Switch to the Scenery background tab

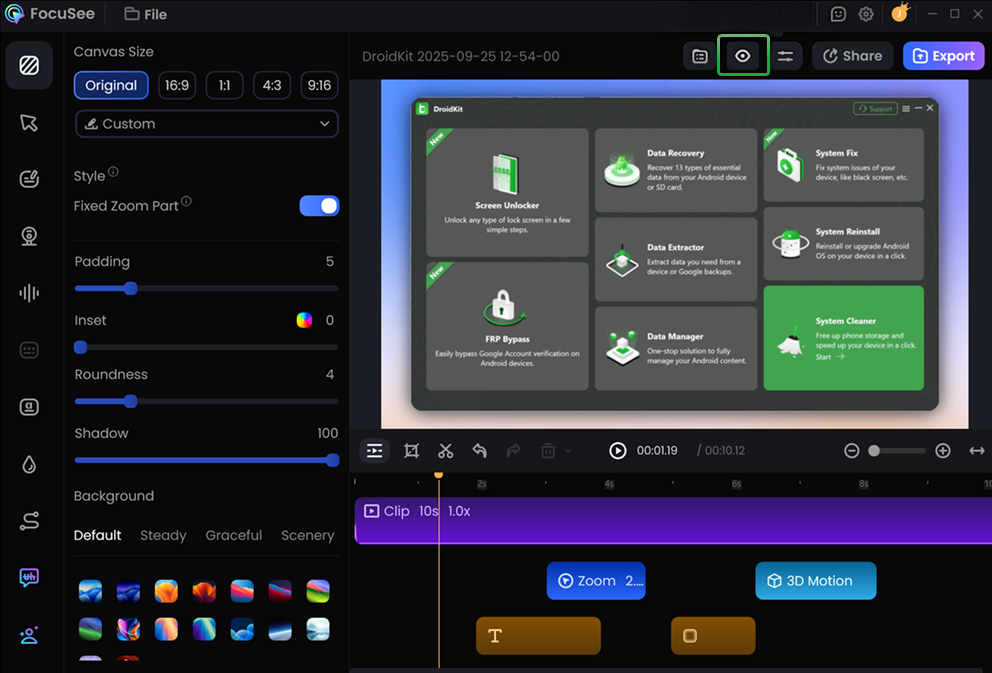tap(307, 535)
